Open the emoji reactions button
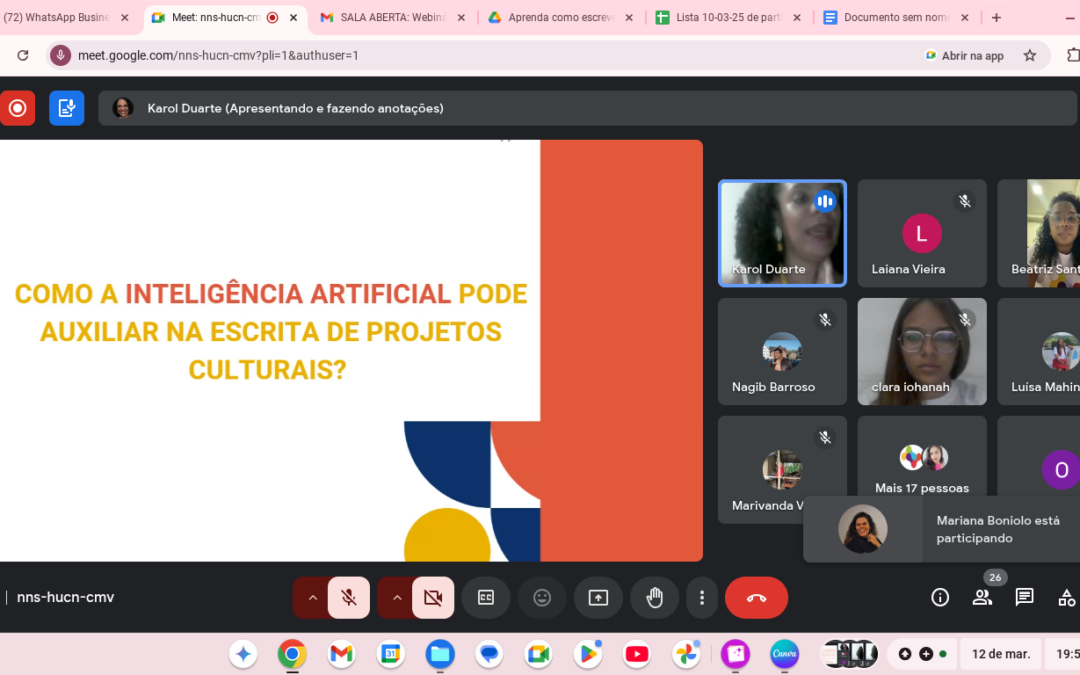The image size is (1080, 675). pos(542,598)
